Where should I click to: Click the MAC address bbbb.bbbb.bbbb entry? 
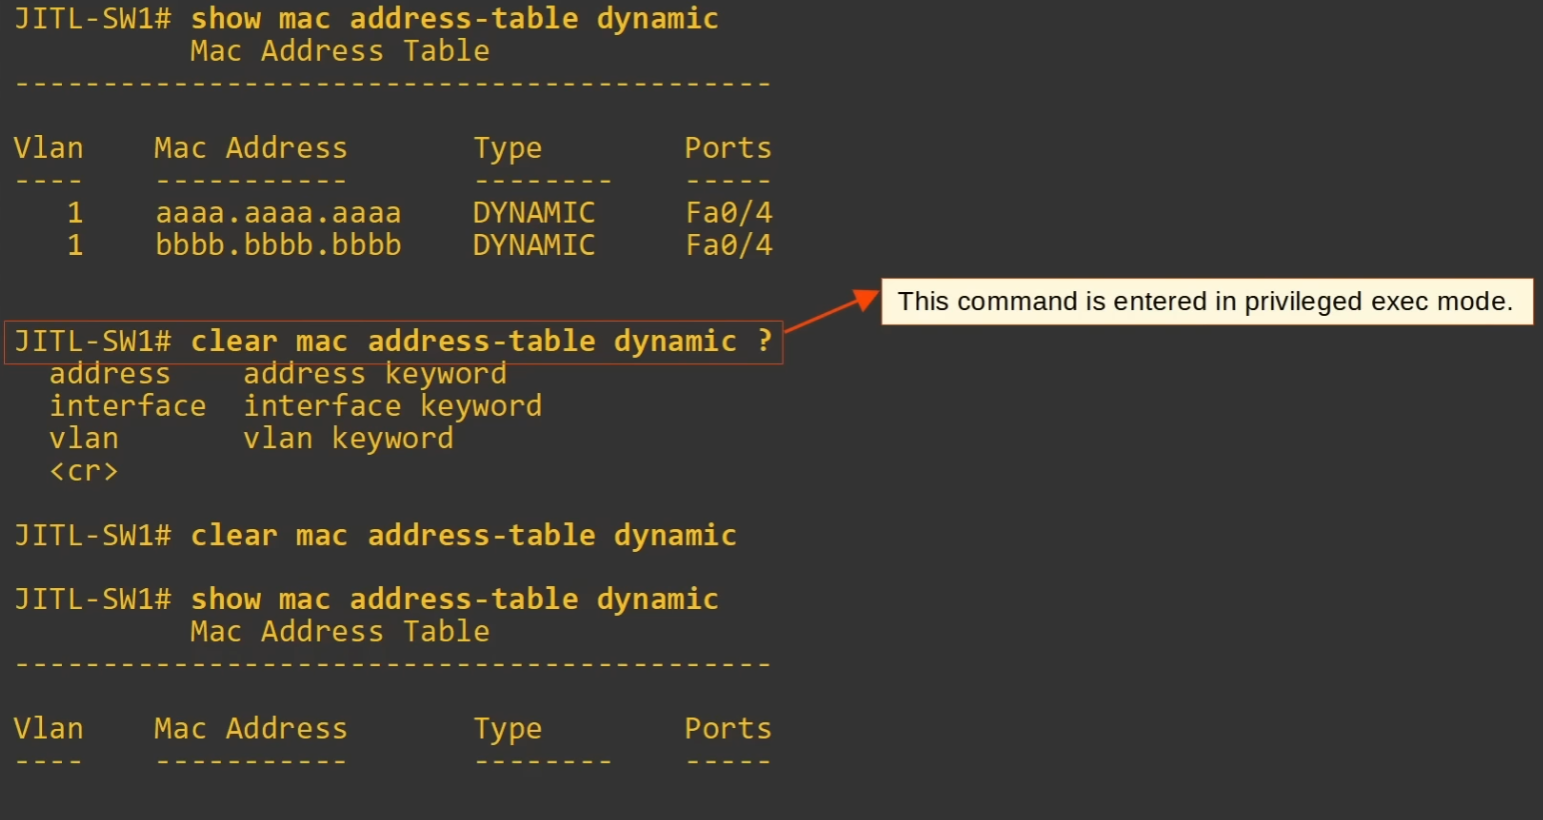click(278, 245)
